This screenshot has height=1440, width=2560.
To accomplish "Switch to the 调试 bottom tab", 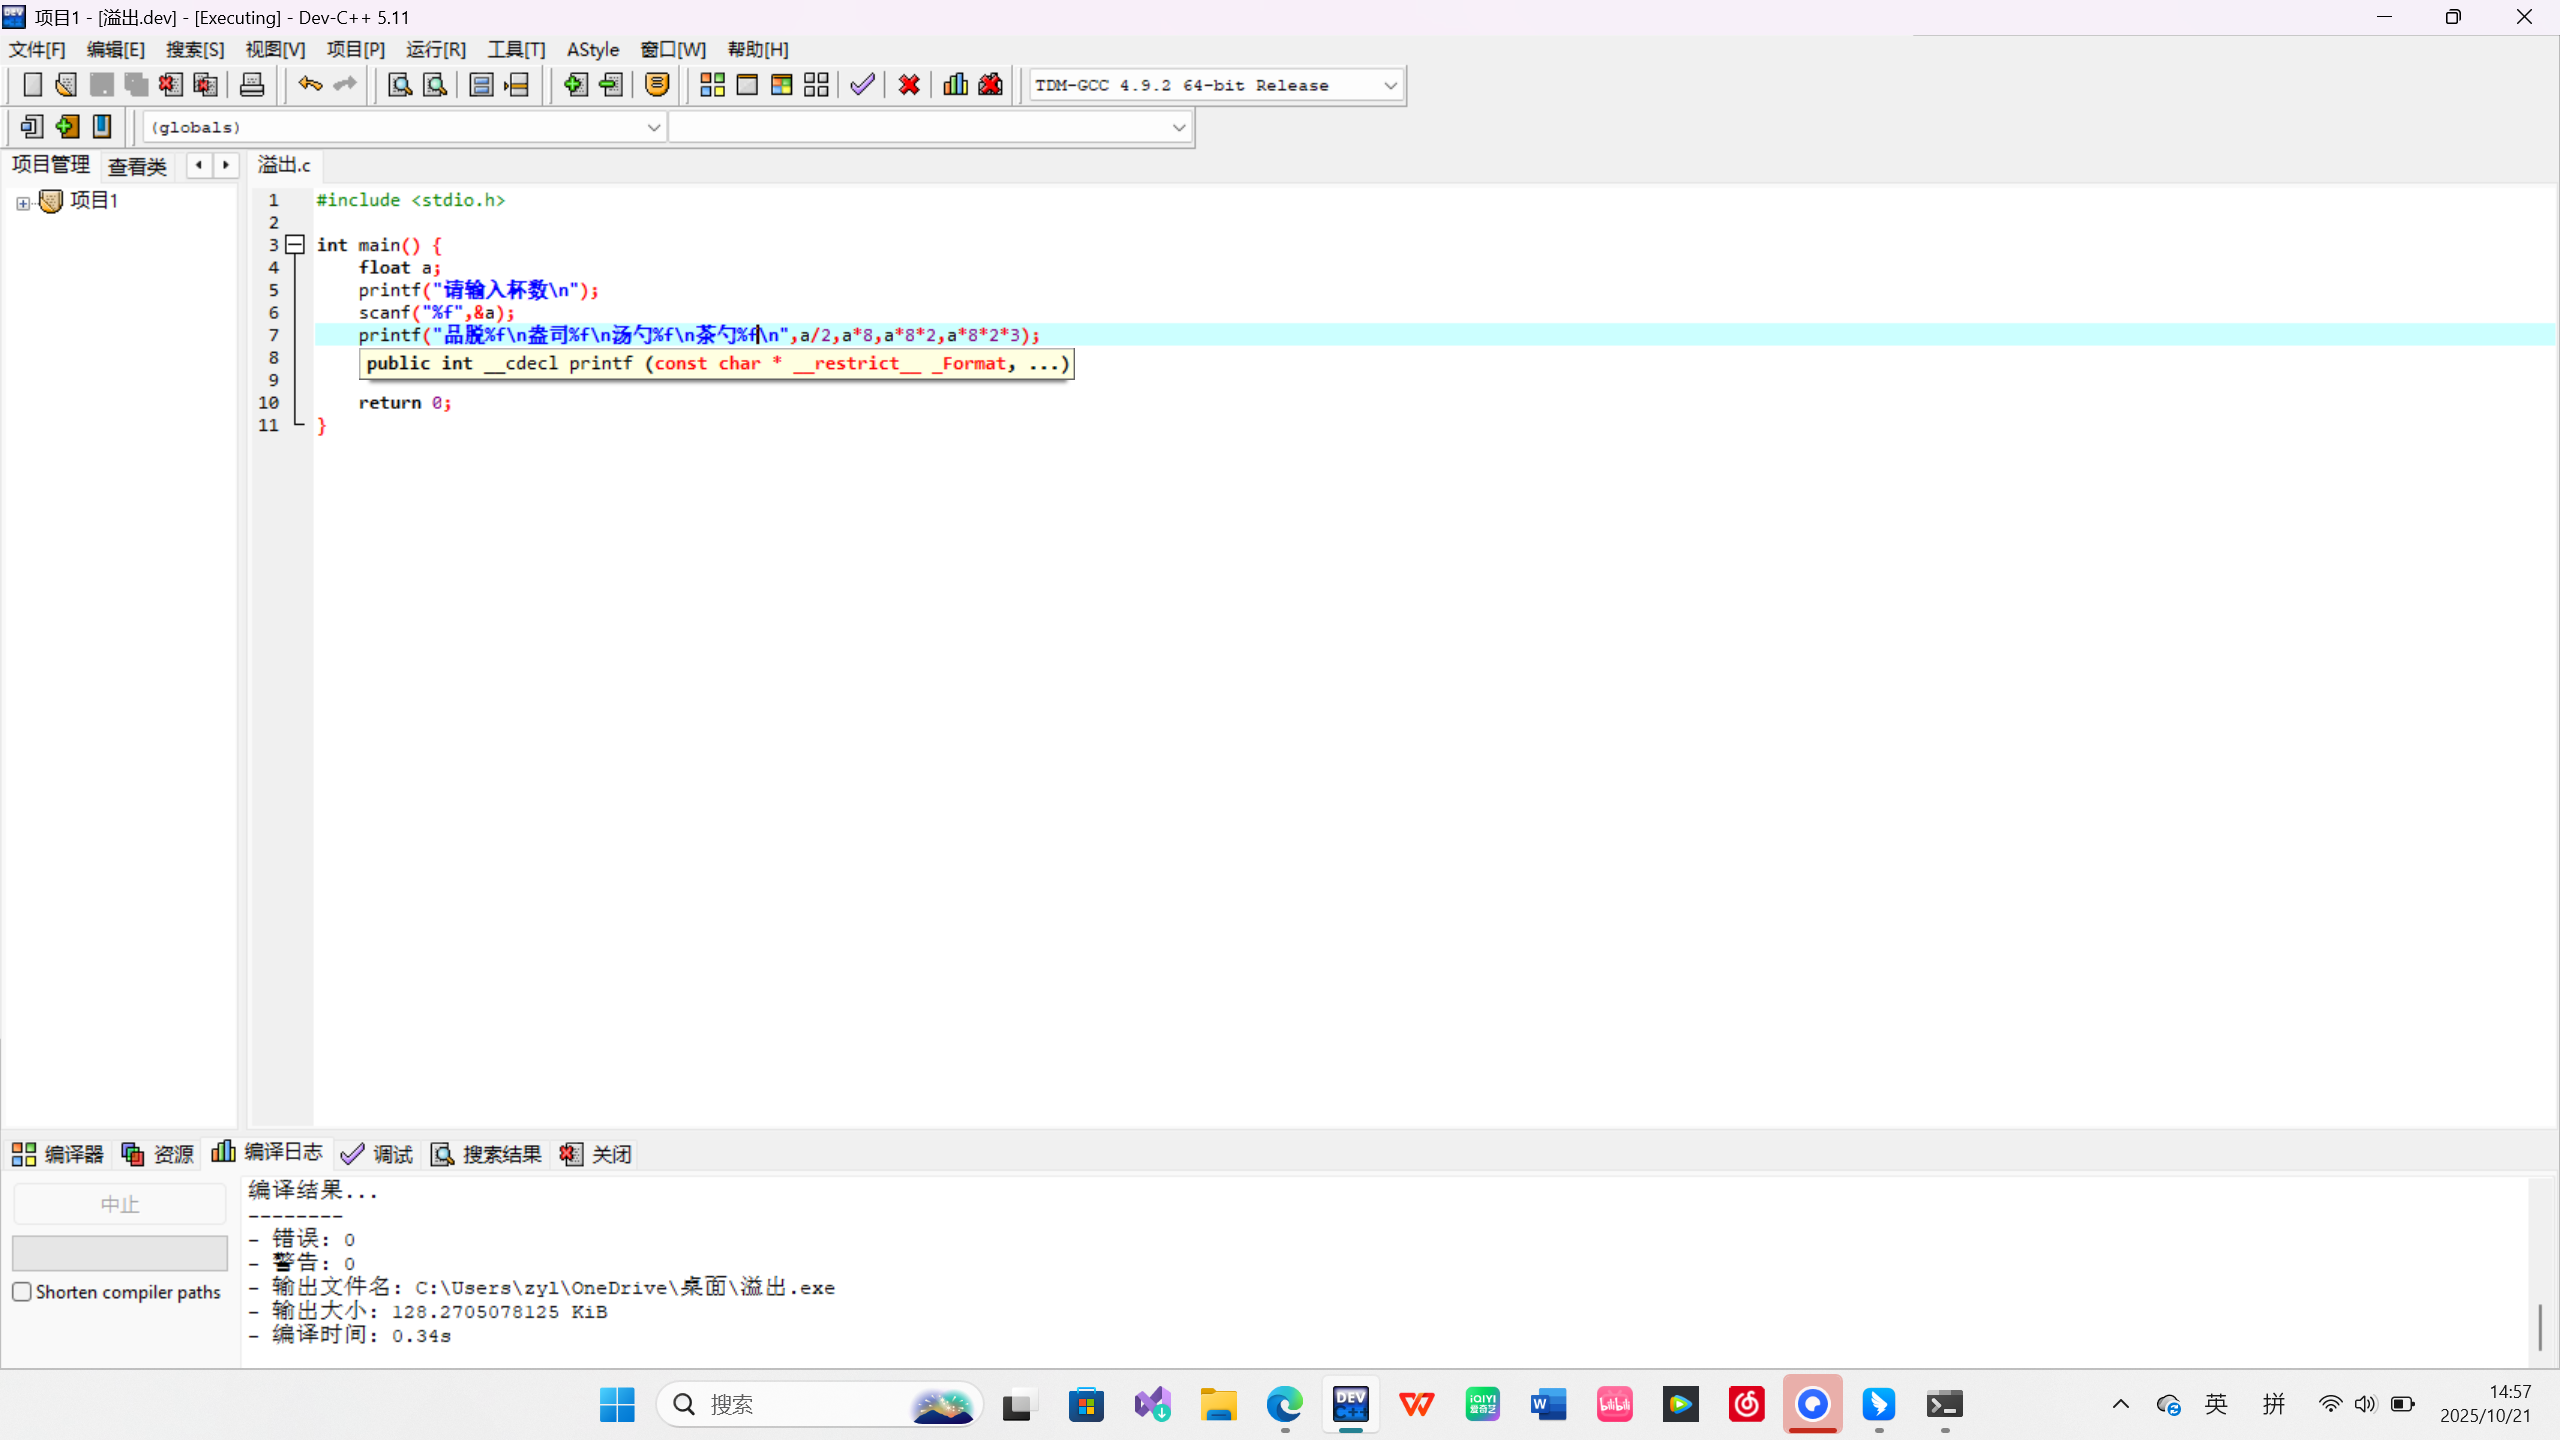I will click(x=378, y=1154).
